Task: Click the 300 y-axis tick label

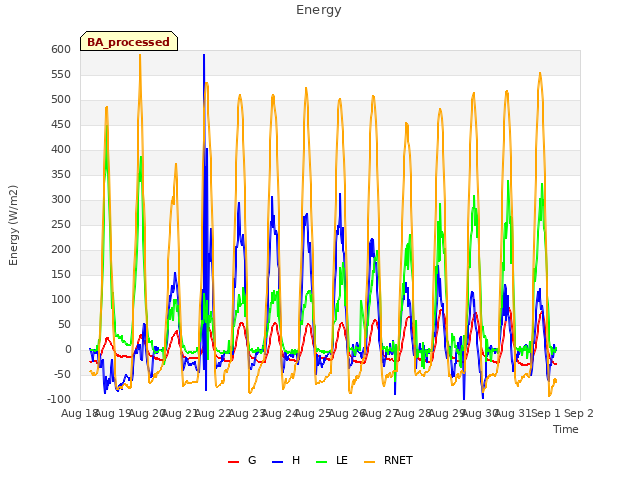Action: (x=61, y=200)
